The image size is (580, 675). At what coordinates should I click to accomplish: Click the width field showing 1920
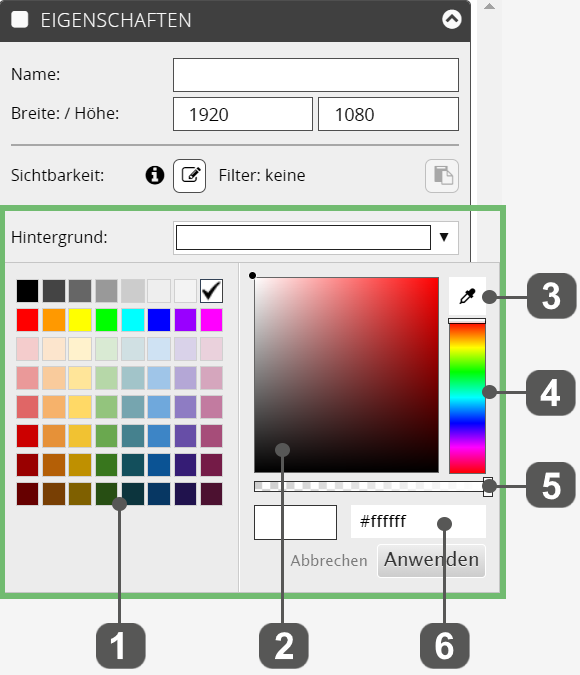(x=243, y=114)
